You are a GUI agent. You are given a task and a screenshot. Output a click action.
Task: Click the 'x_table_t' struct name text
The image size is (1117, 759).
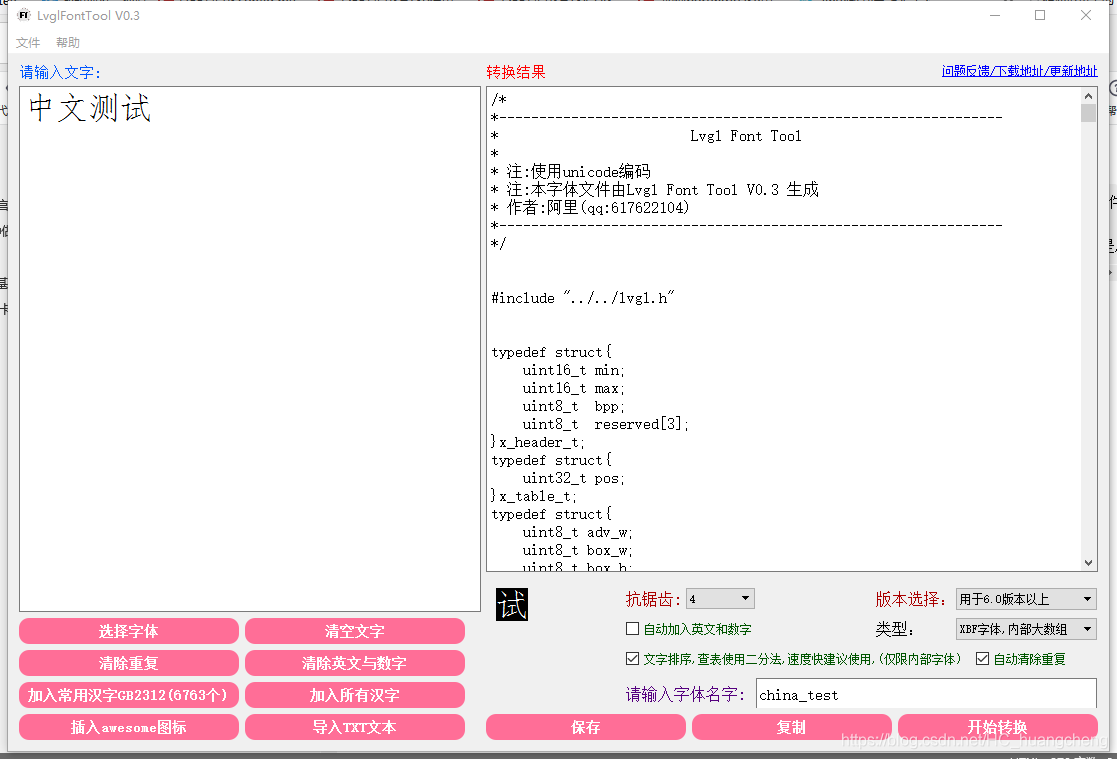coord(537,497)
